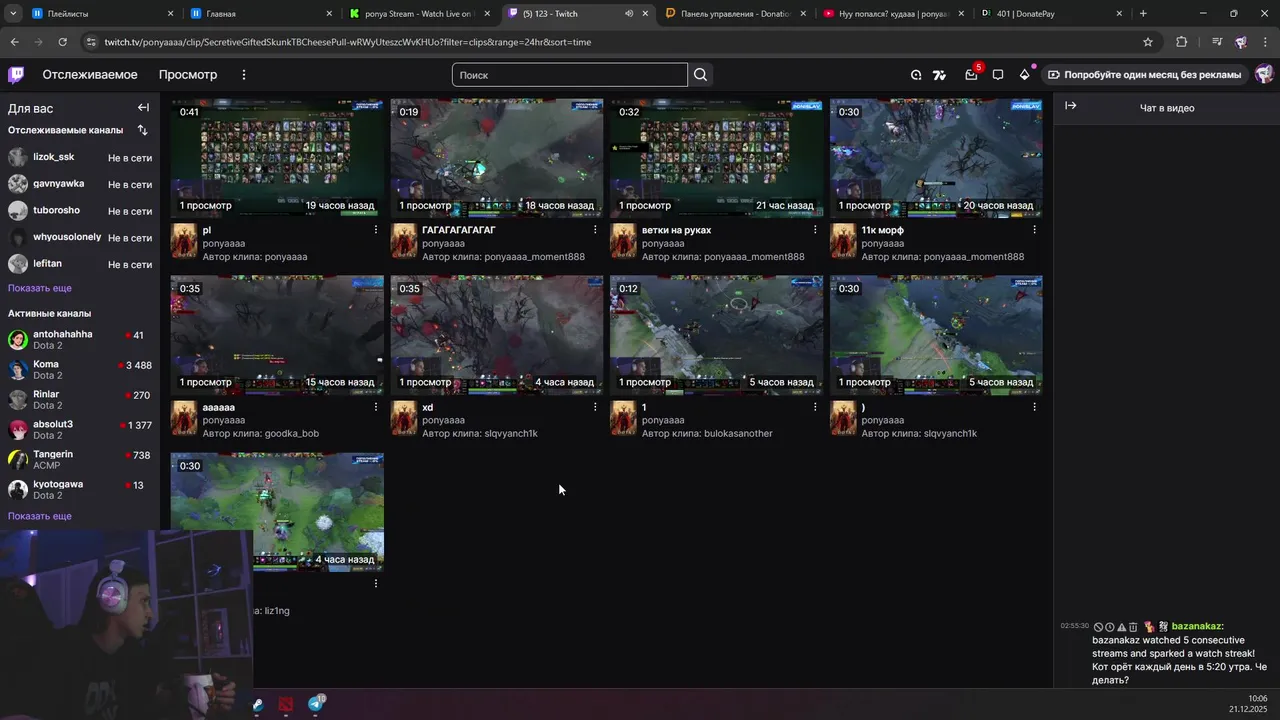Go back with browser back arrow
Viewport: 1280px width, 720px height.
pos(14,42)
